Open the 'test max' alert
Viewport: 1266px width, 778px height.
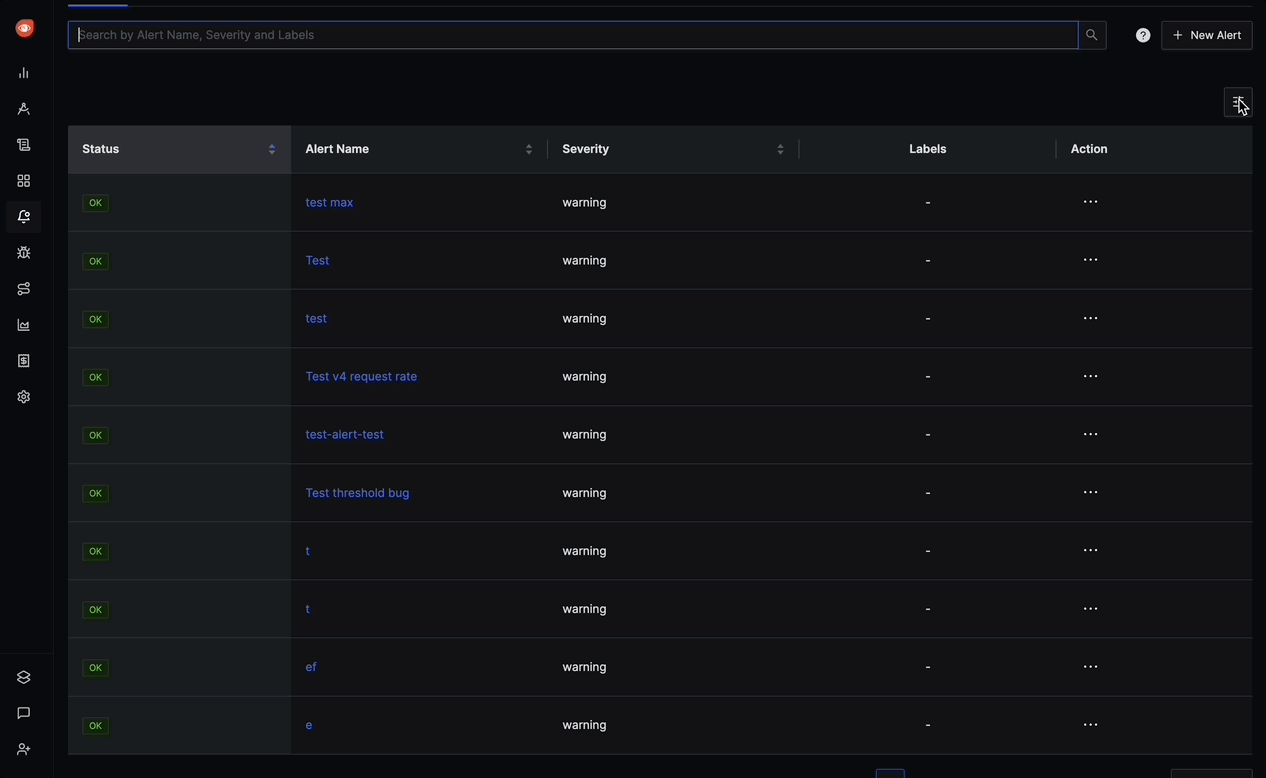[329, 202]
